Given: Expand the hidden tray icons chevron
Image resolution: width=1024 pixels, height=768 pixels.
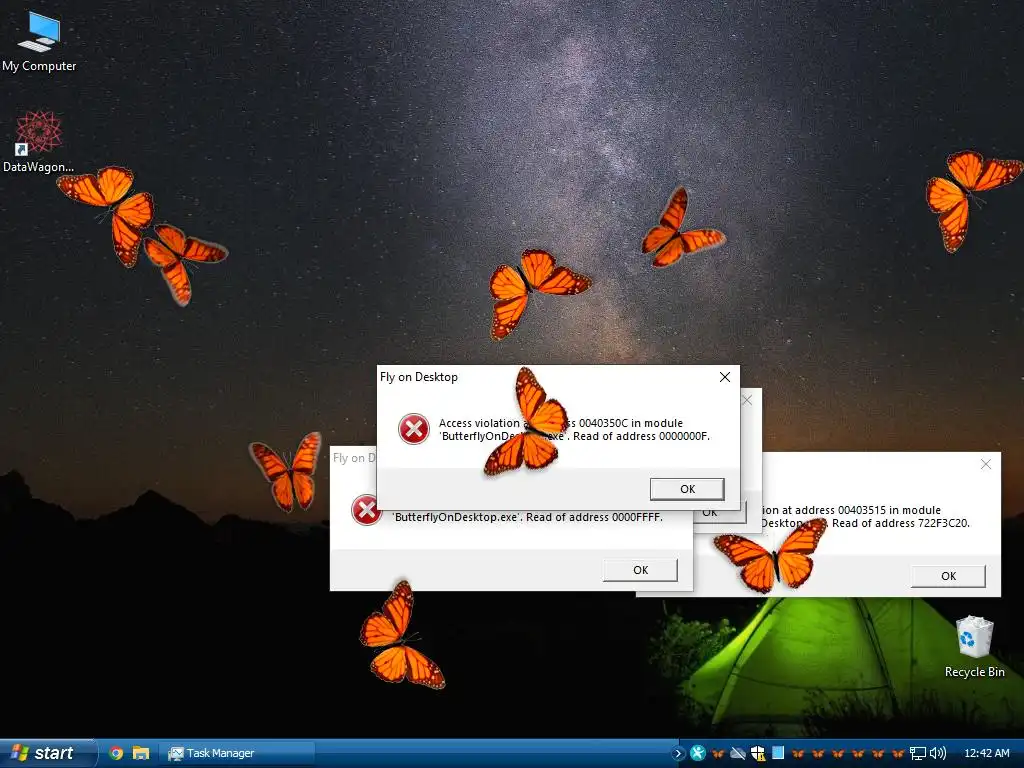Looking at the screenshot, I should tap(678, 754).
